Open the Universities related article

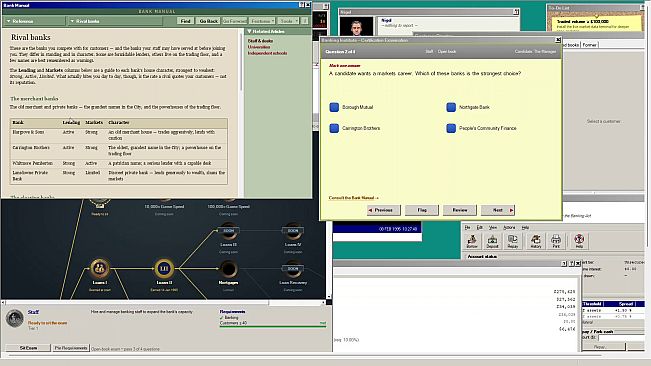tap(259, 47)
